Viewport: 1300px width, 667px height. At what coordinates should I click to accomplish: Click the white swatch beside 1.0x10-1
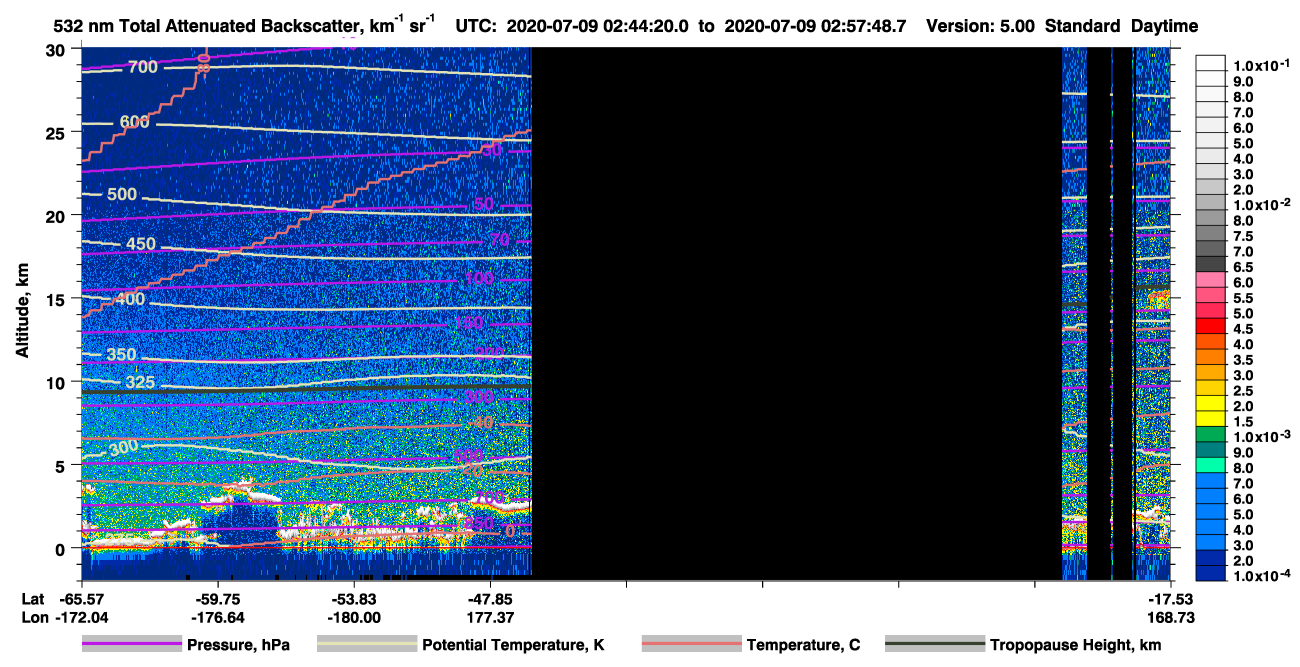pyautogui.click(x=1211, y=63)
